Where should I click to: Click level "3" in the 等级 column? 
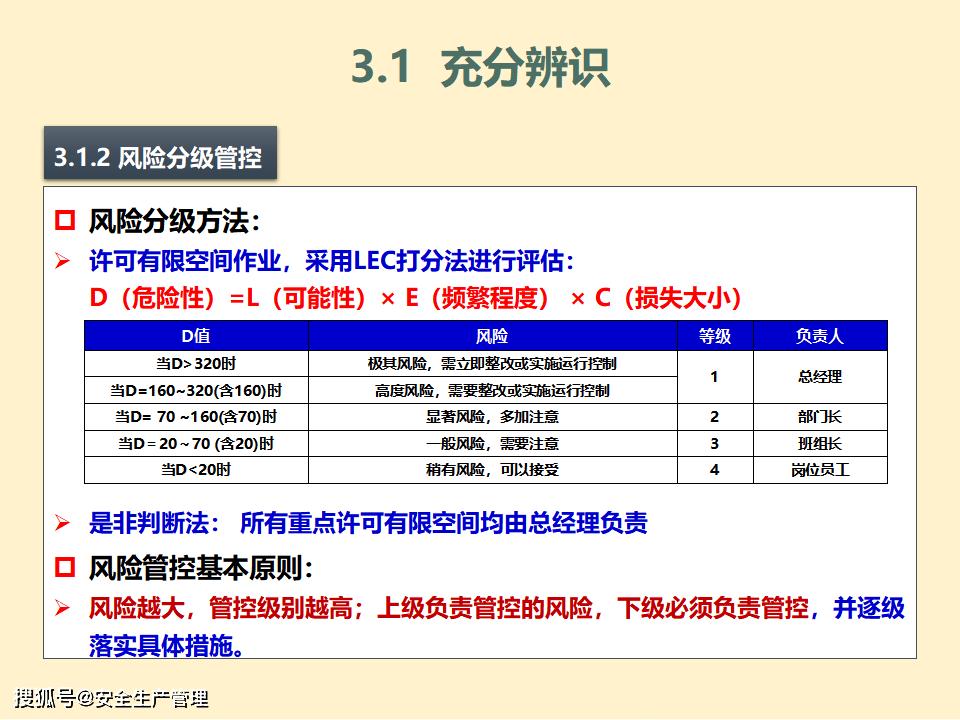coord(715,444)
